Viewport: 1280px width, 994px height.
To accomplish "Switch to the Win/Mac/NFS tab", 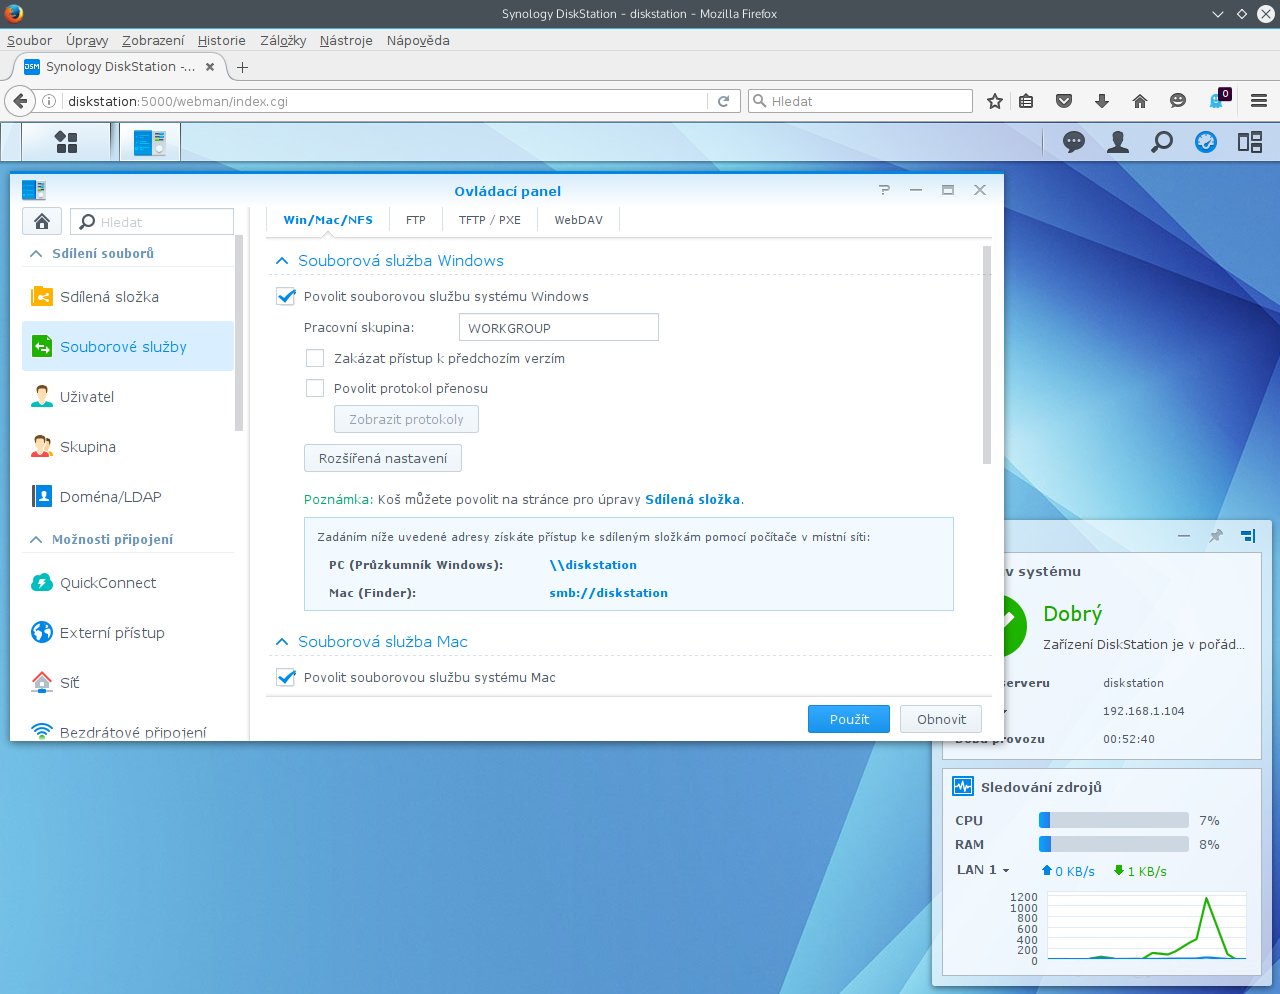I will point(328,220).
